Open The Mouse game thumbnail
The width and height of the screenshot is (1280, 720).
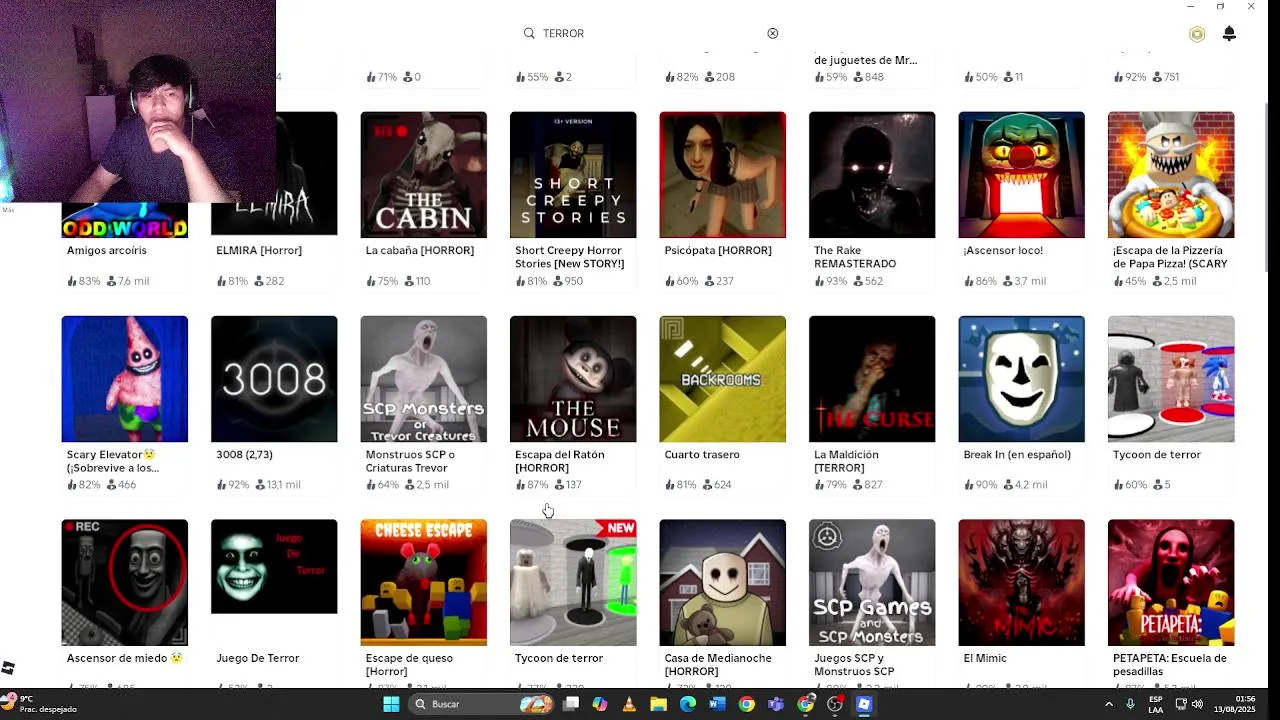coord(573,379)
